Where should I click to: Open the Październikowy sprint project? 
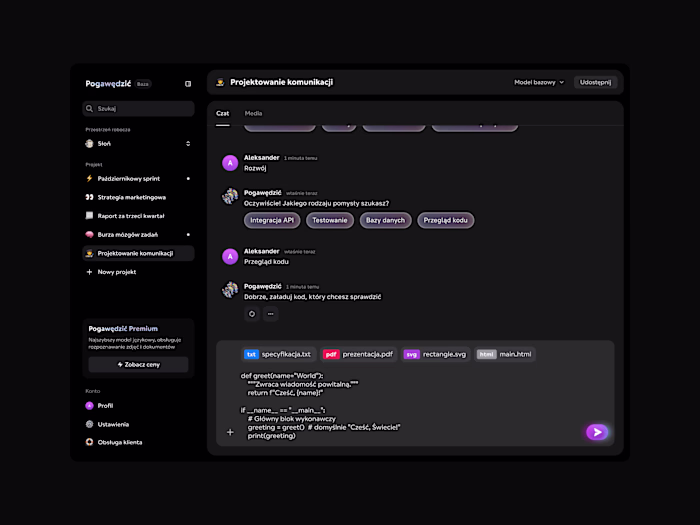(138, 179)
